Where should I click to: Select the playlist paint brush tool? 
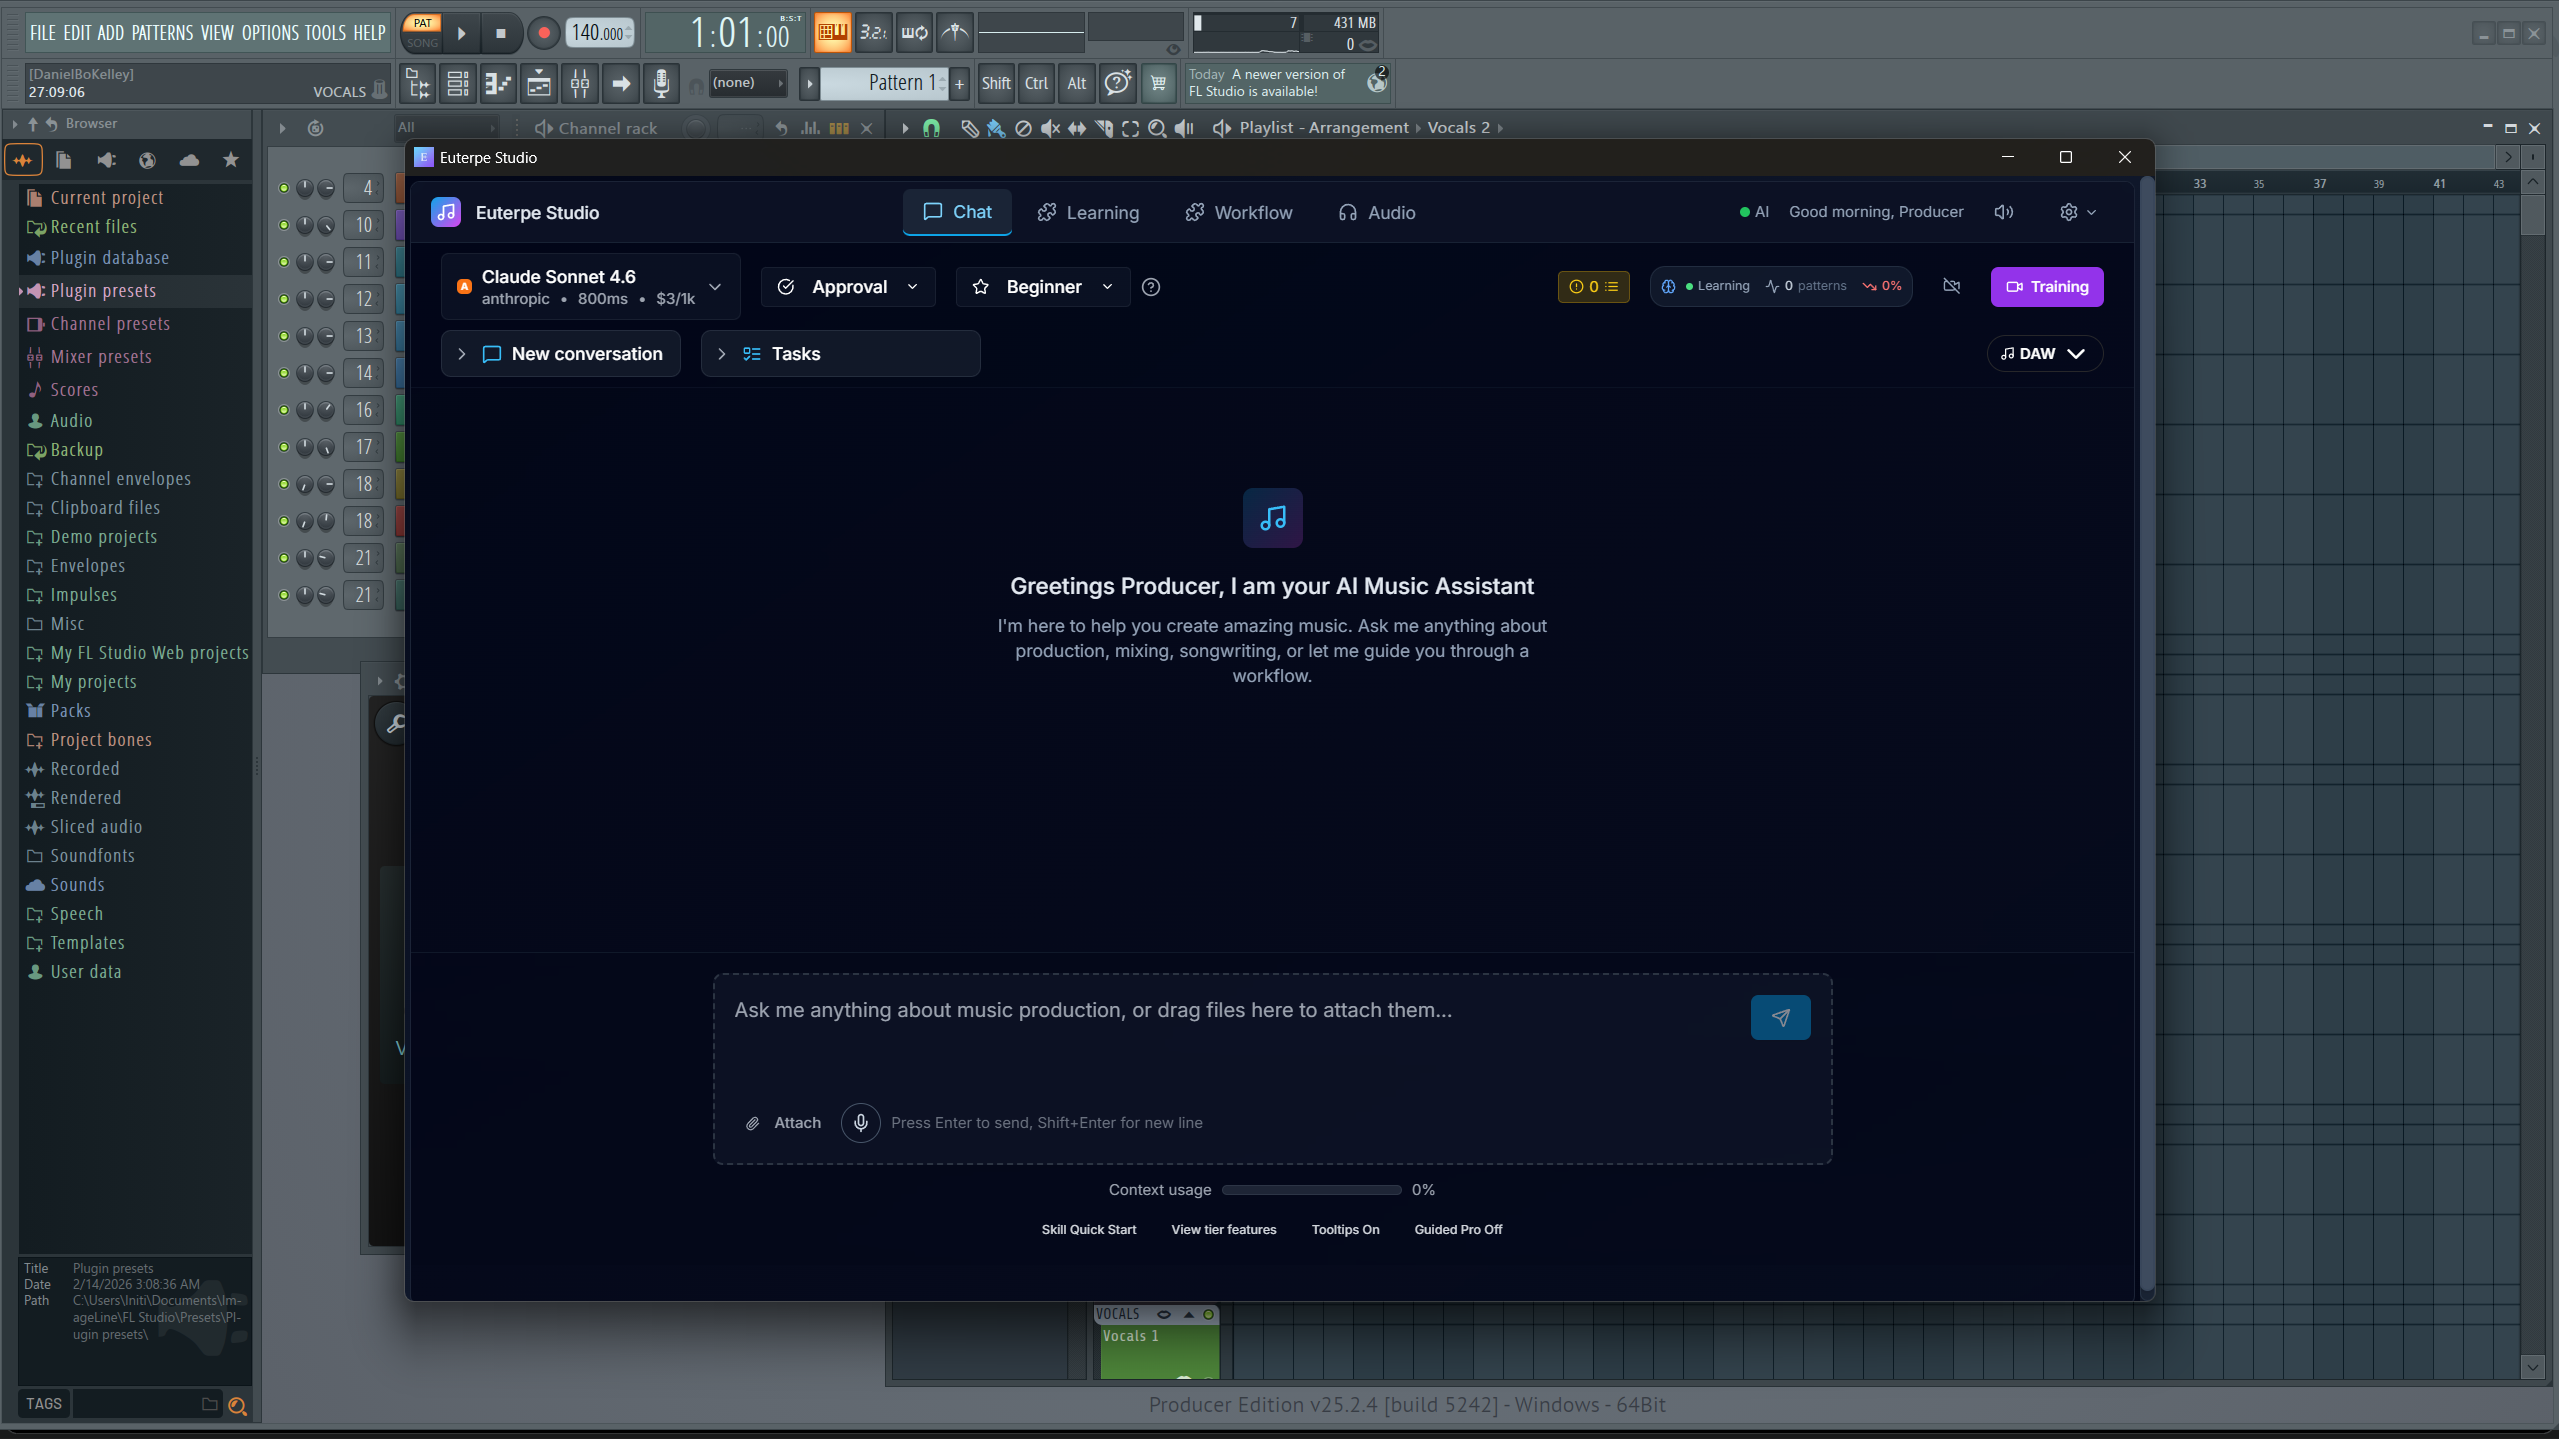coord(996,128)
